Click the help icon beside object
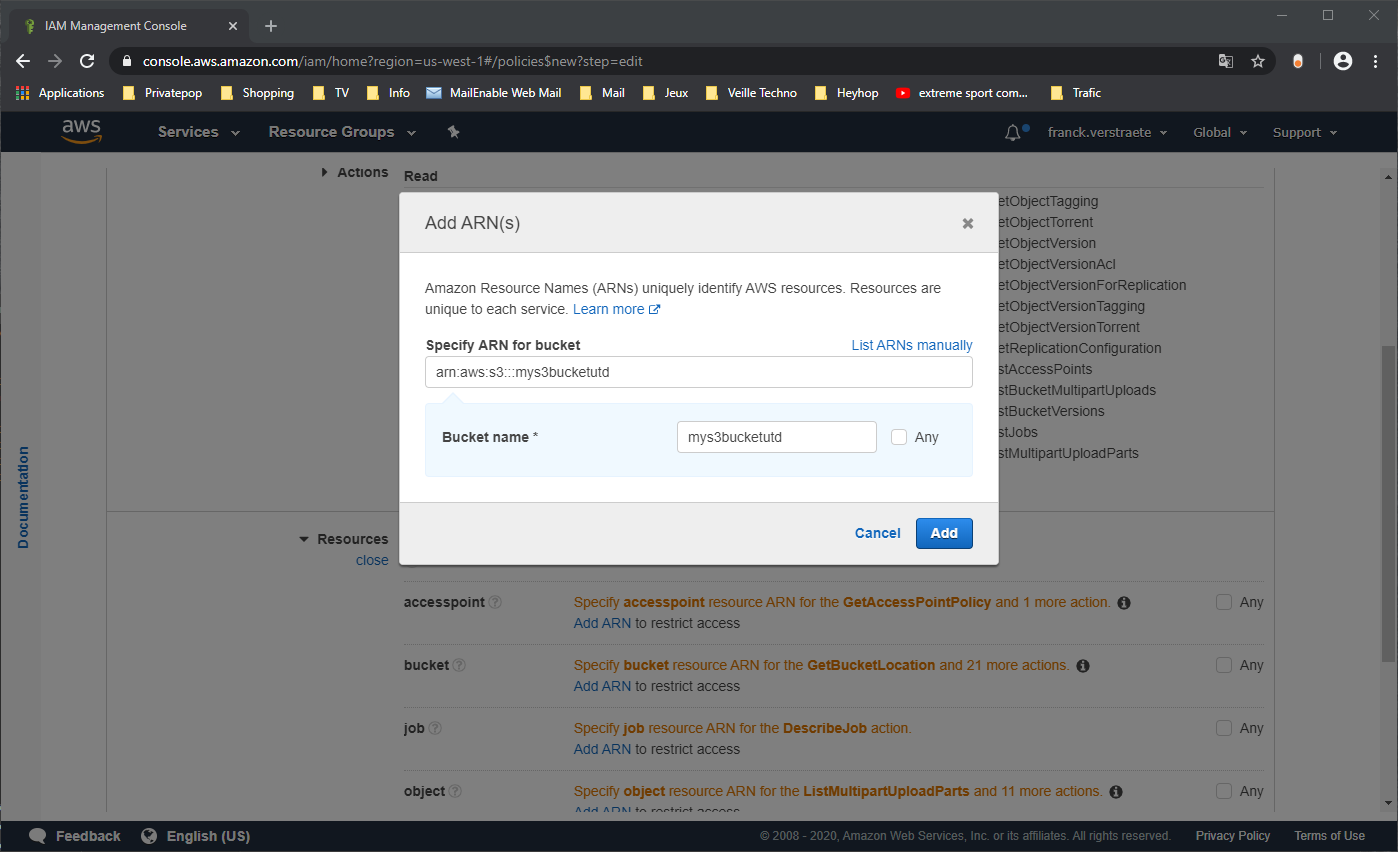This screenshot has width=1398, height=852. point(456,791)
